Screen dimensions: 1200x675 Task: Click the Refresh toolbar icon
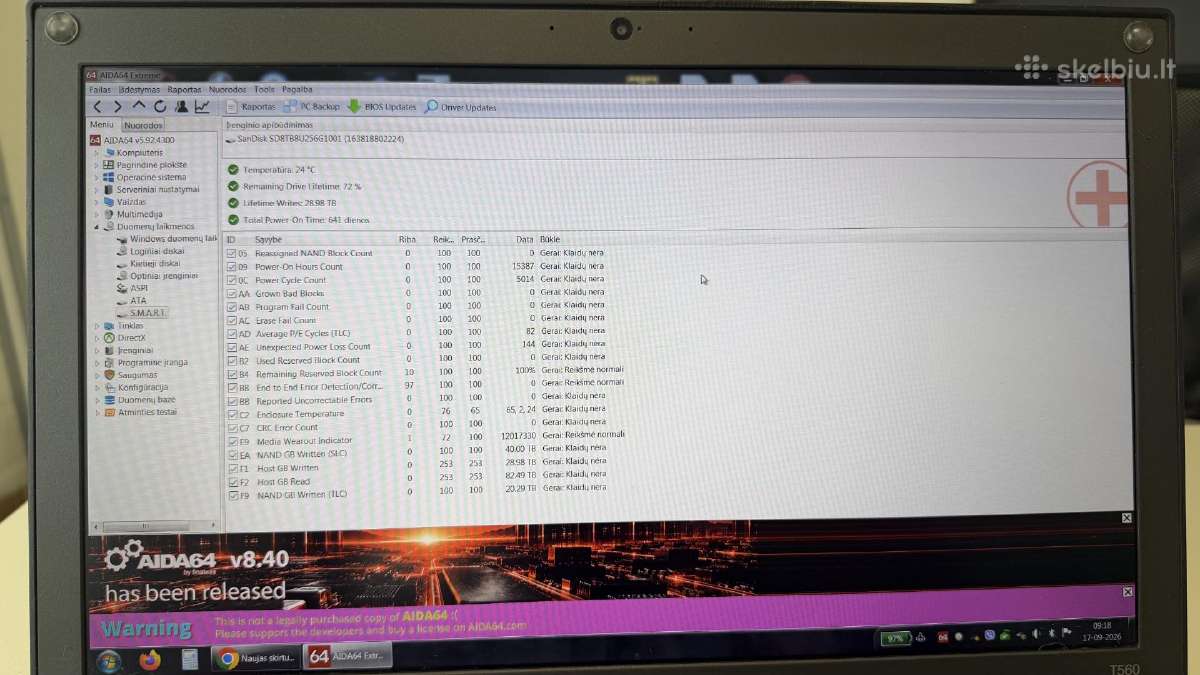point(160,106)
